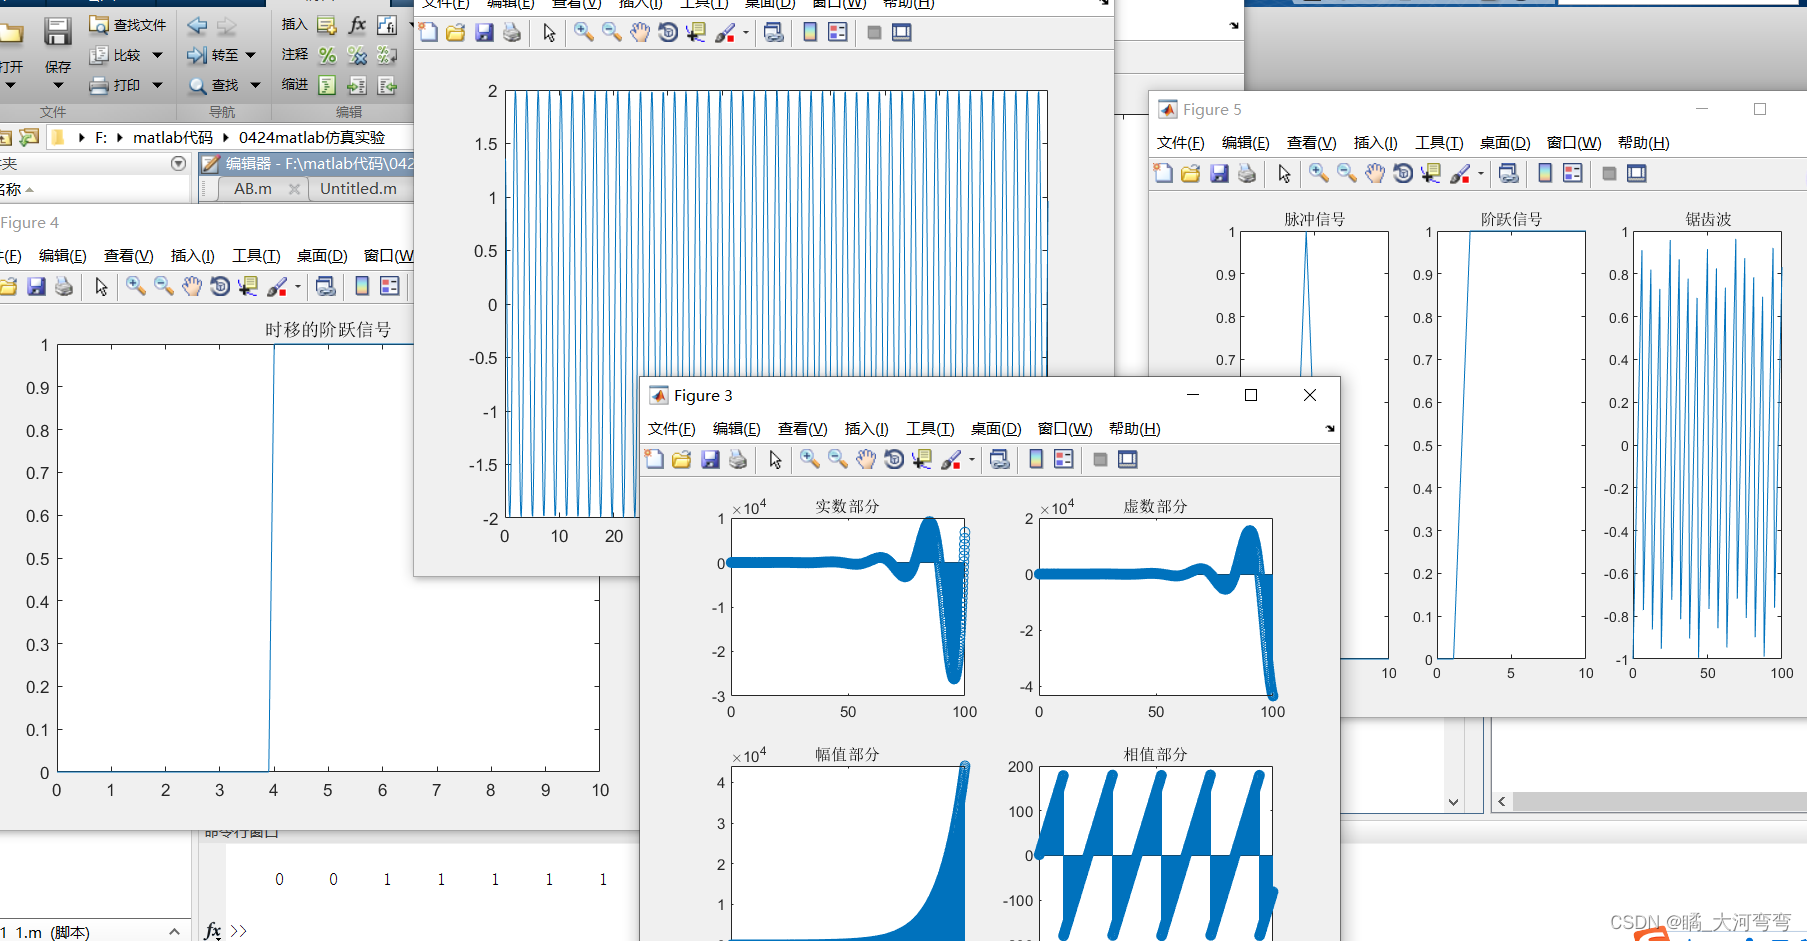Screen dimensions: 1807x941
Task: Click the insert section icon beside 插入
Action: point(327,25)
